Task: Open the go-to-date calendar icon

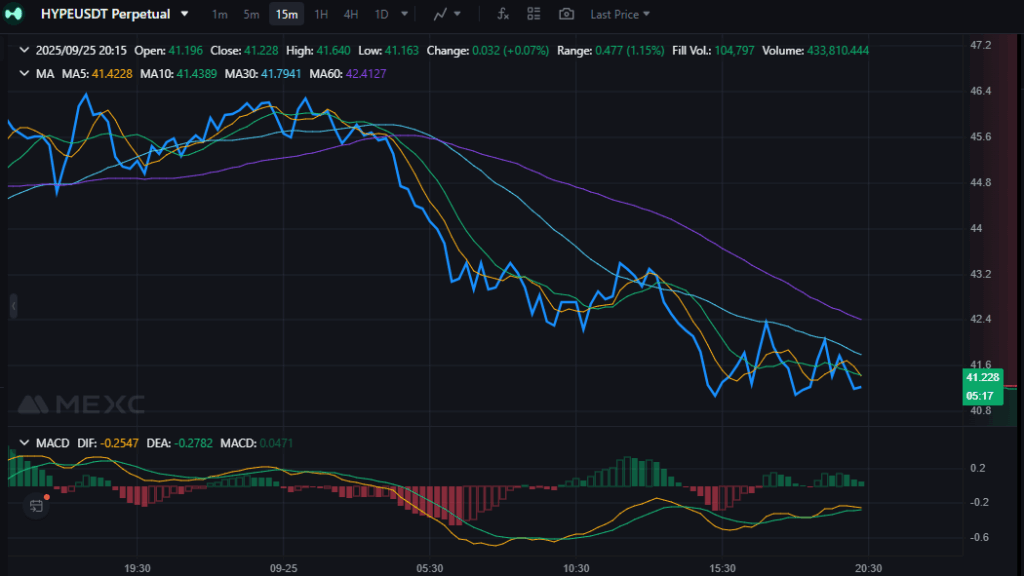Action: click(37, 505)
